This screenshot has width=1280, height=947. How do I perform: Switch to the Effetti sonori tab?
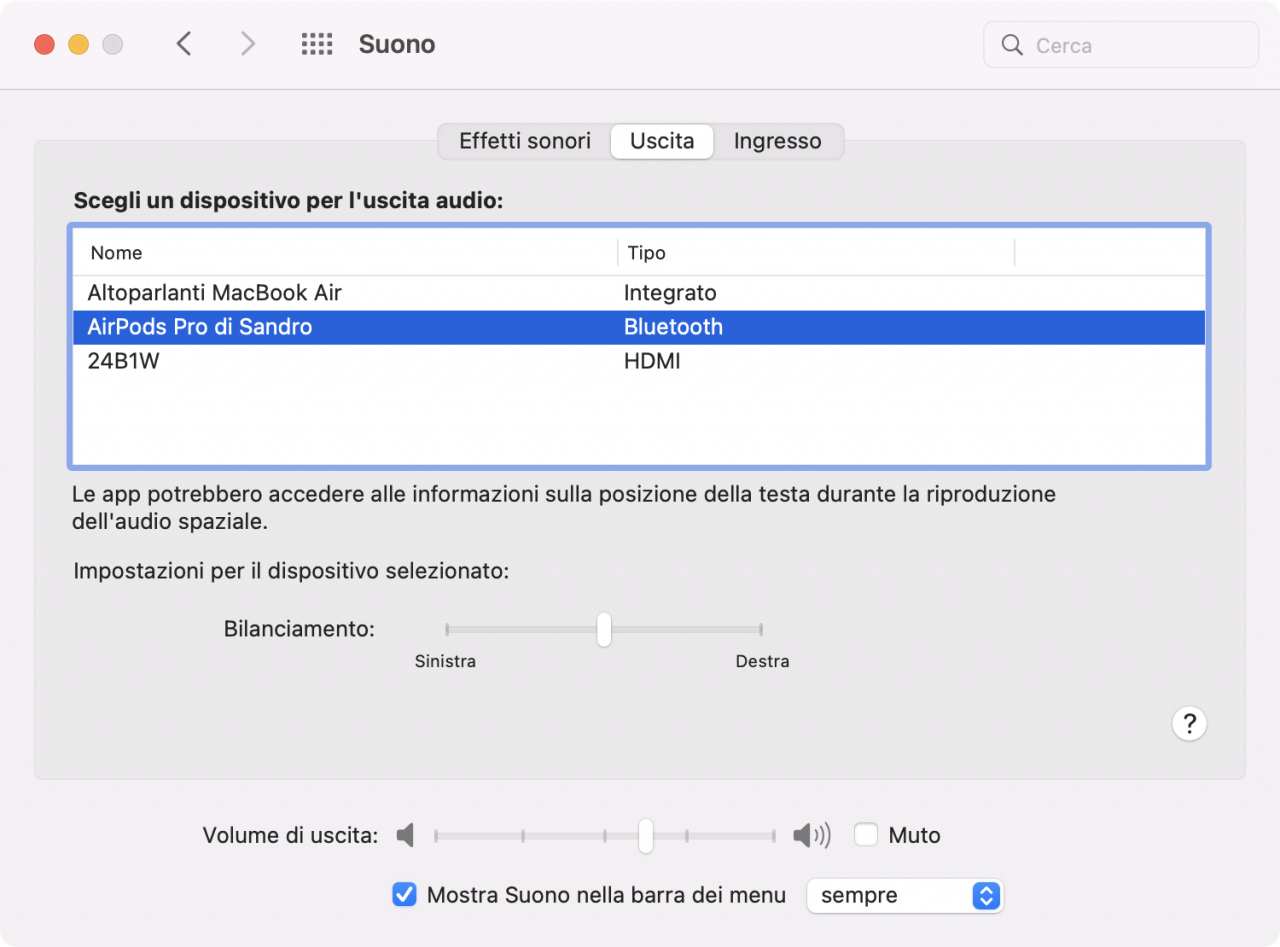point(525,141)
